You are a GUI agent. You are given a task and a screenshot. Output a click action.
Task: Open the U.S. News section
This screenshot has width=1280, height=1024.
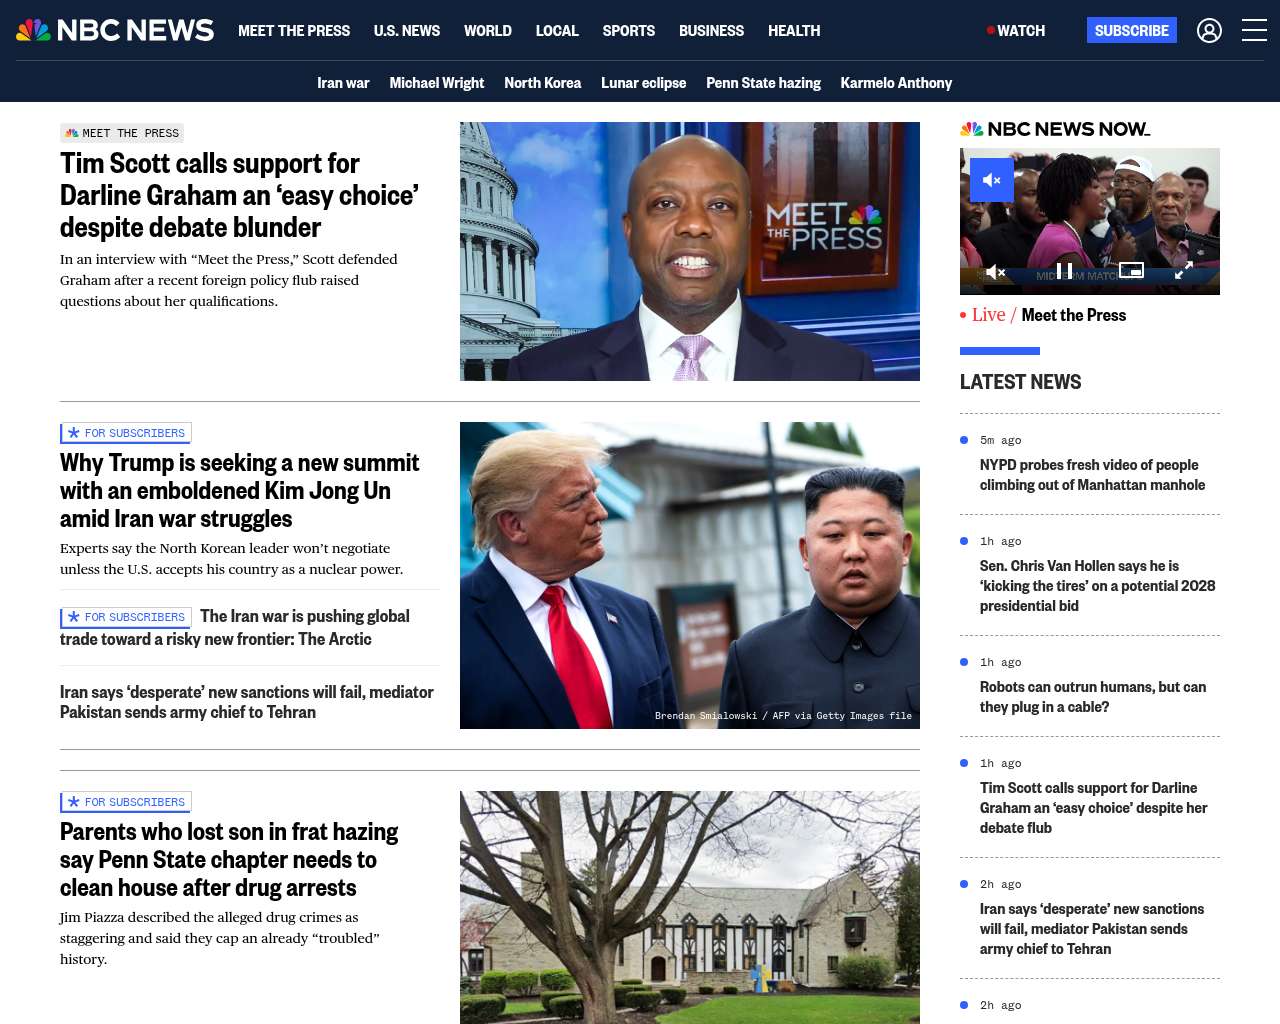[407, 31]
